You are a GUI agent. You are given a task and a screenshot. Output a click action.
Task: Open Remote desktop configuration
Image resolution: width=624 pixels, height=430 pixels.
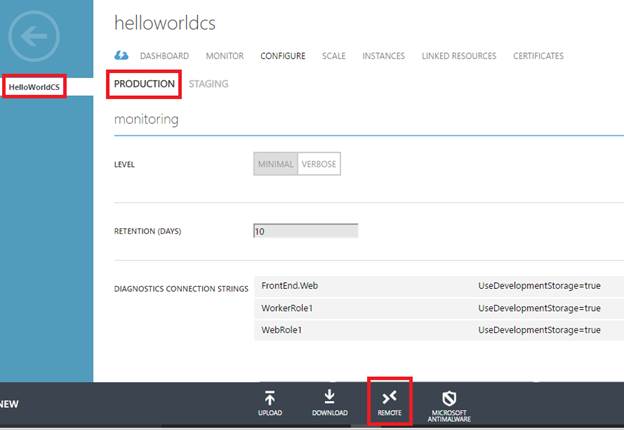(390, 403)
